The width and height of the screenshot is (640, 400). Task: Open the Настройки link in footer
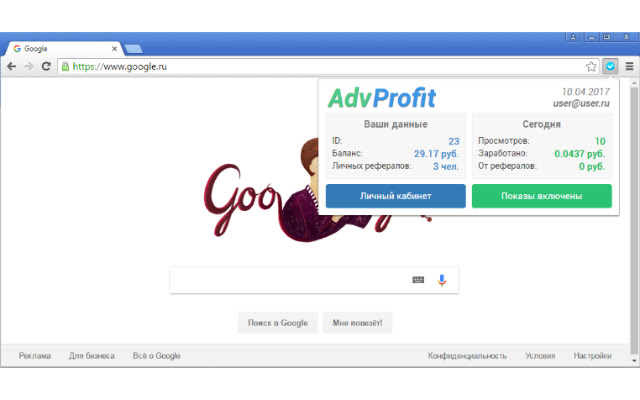592,356
